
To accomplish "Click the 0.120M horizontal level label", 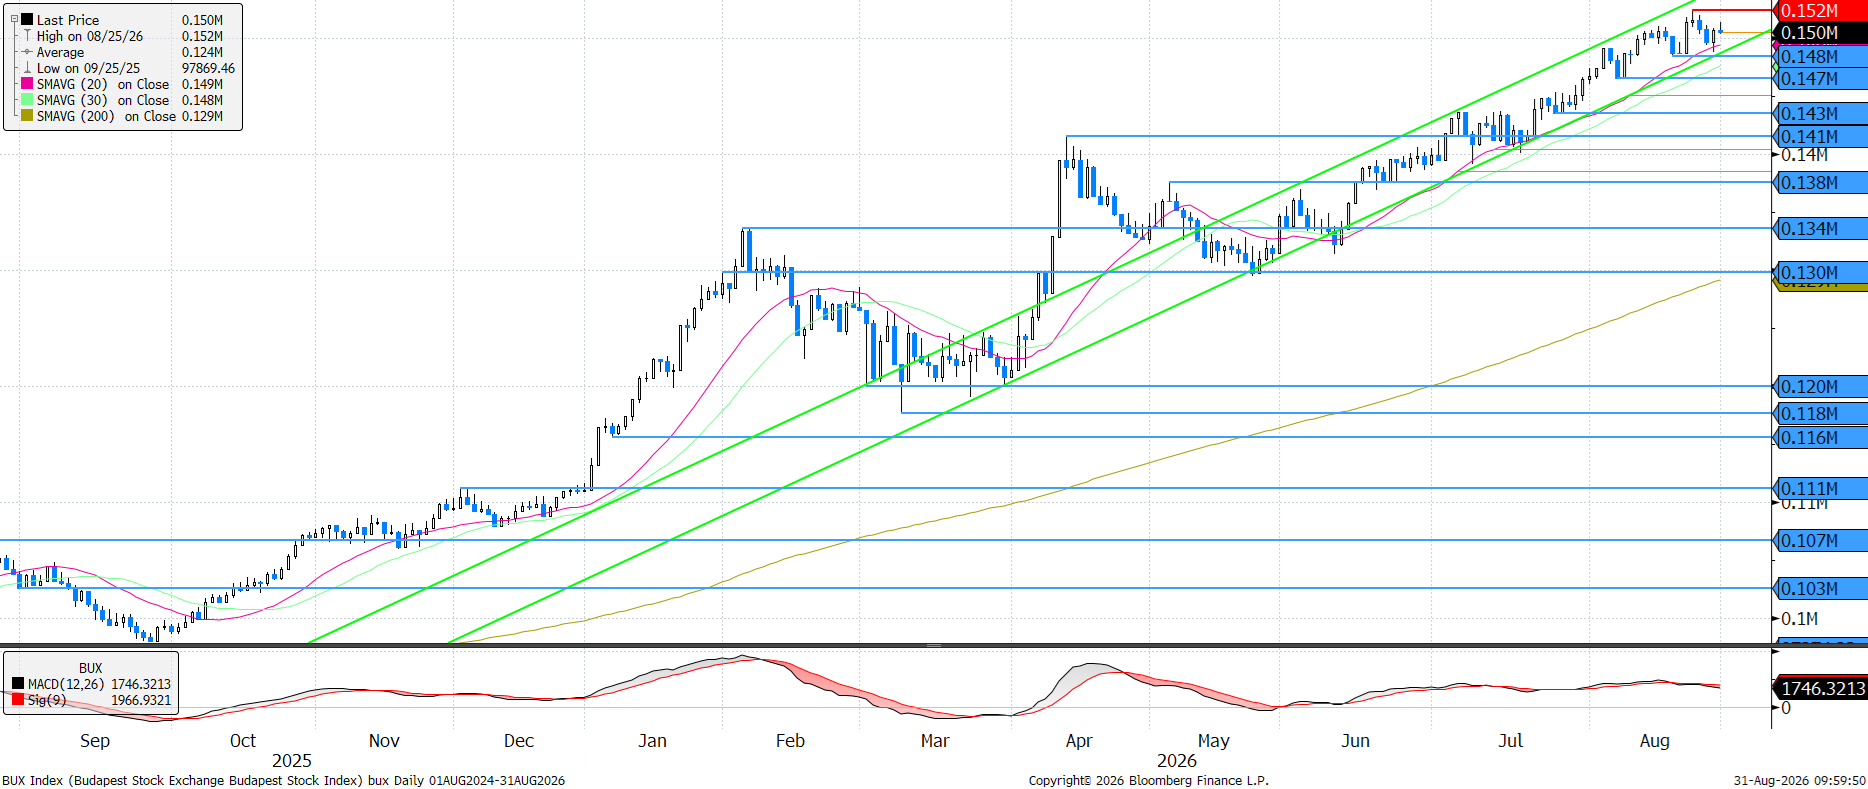I will 1820,387.
